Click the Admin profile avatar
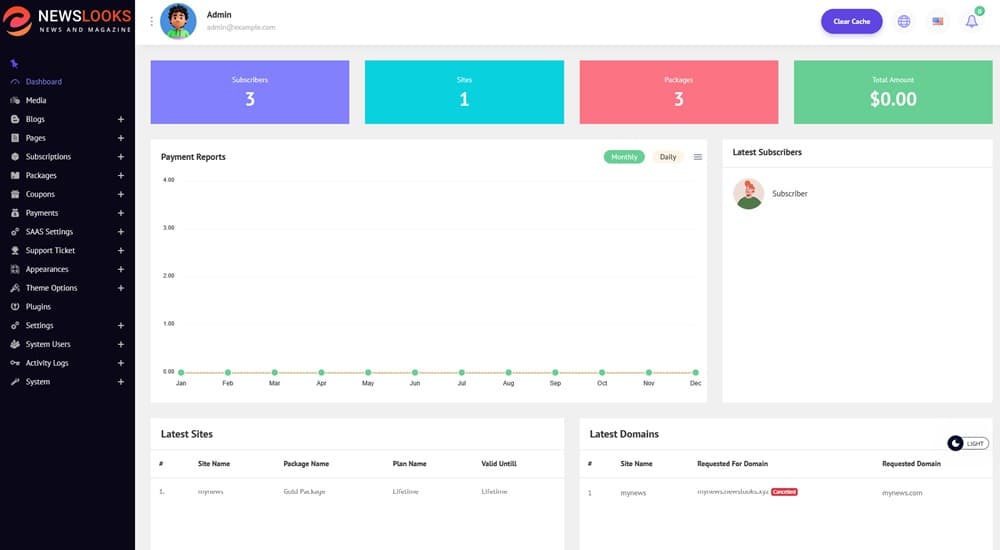 (x=178, y=21)
